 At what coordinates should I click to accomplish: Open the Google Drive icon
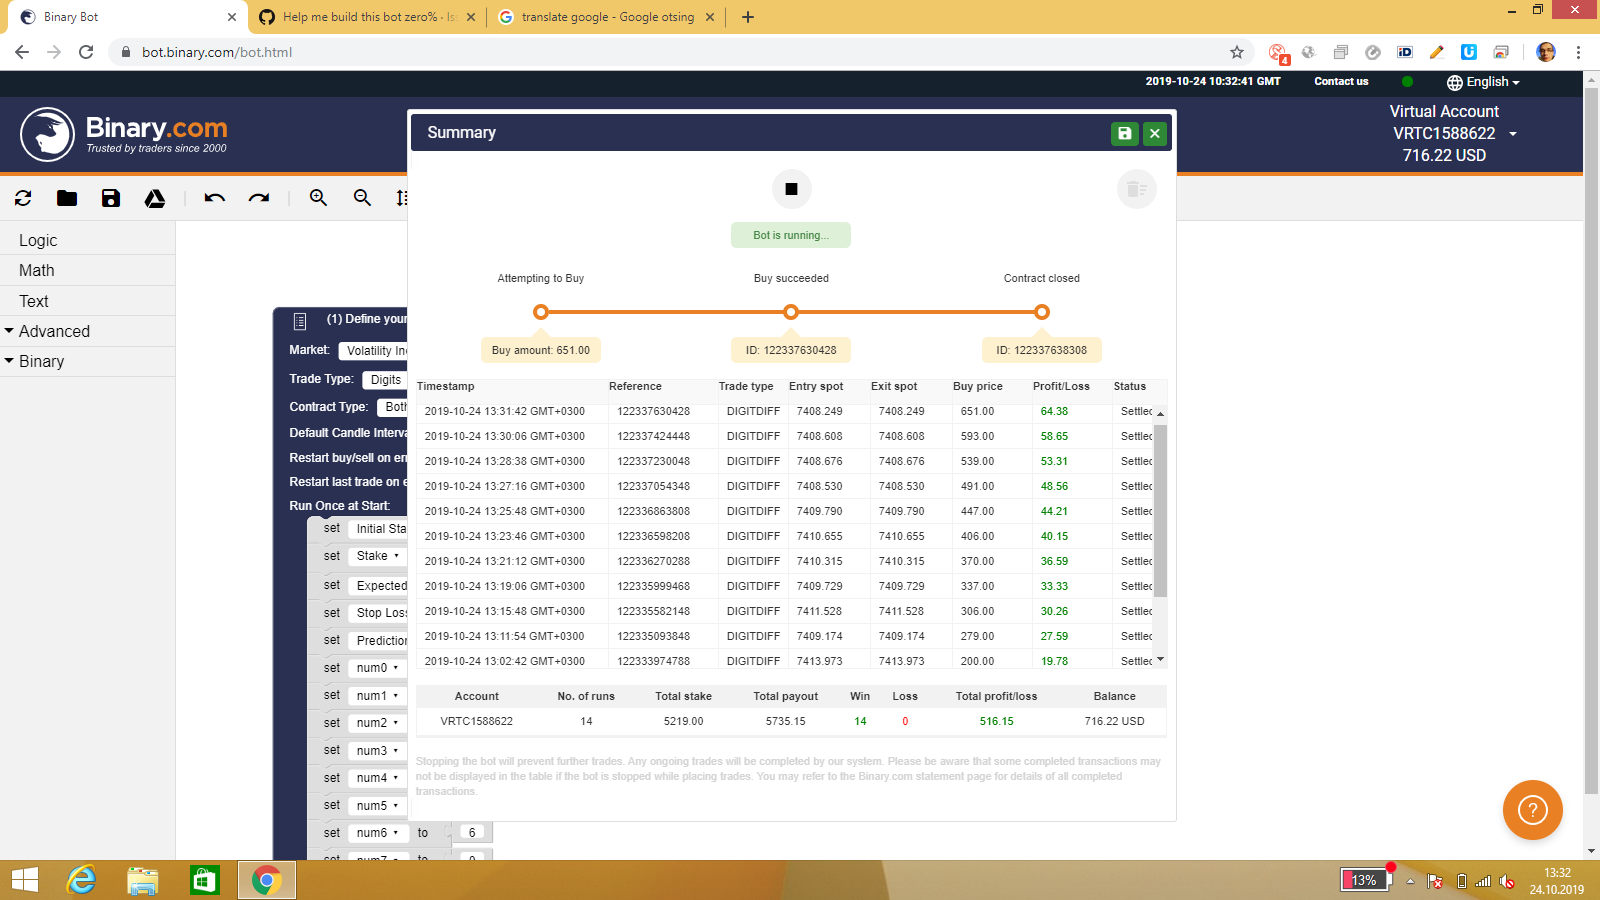(x=155, y=198)
